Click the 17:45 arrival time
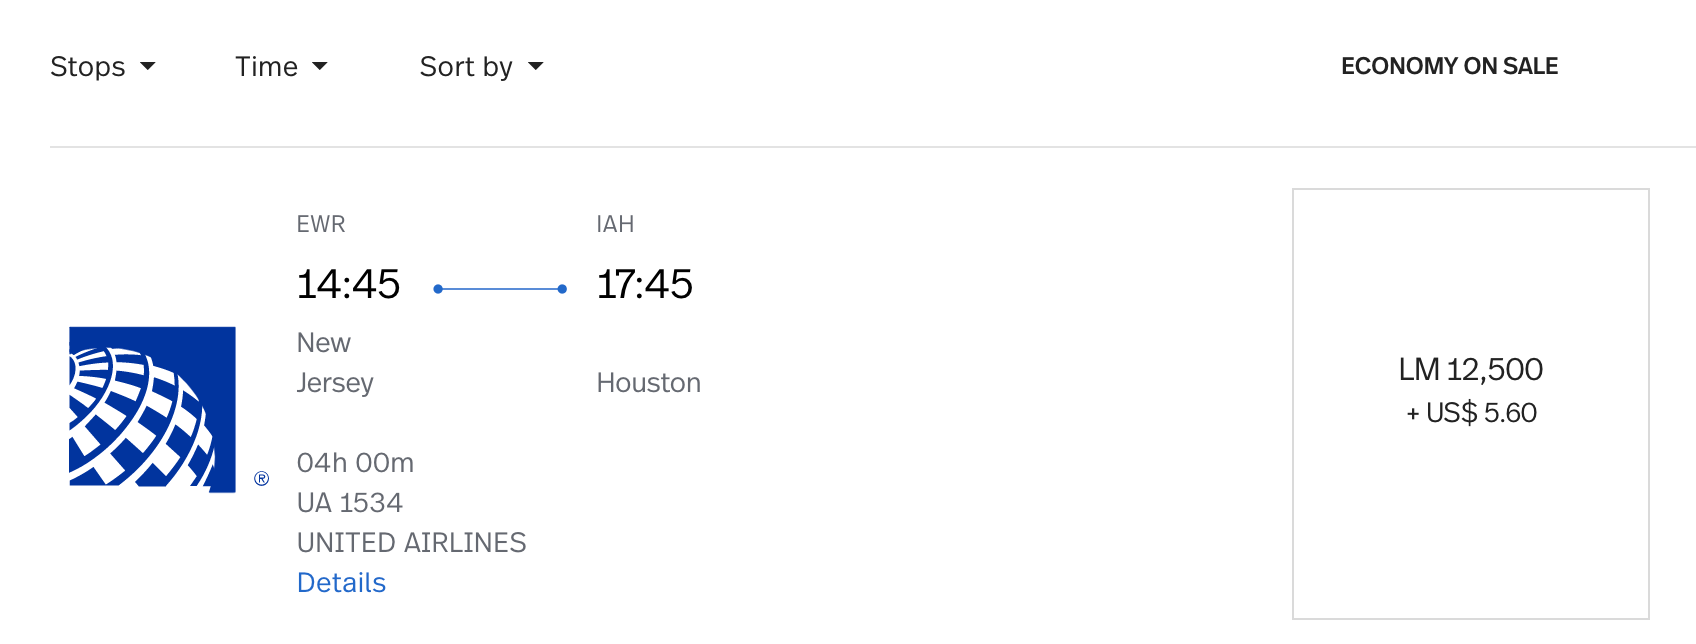Screen dimensions: 1696x644 pos(644,285)
